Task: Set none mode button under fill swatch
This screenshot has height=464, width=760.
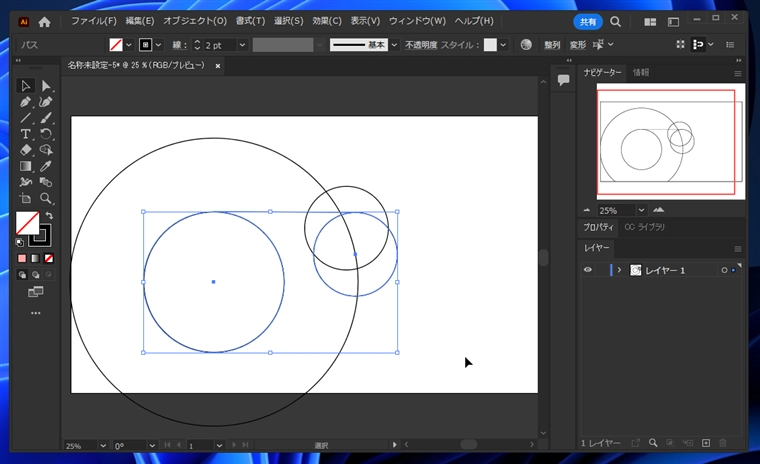Action: click(x=49, y=258)
